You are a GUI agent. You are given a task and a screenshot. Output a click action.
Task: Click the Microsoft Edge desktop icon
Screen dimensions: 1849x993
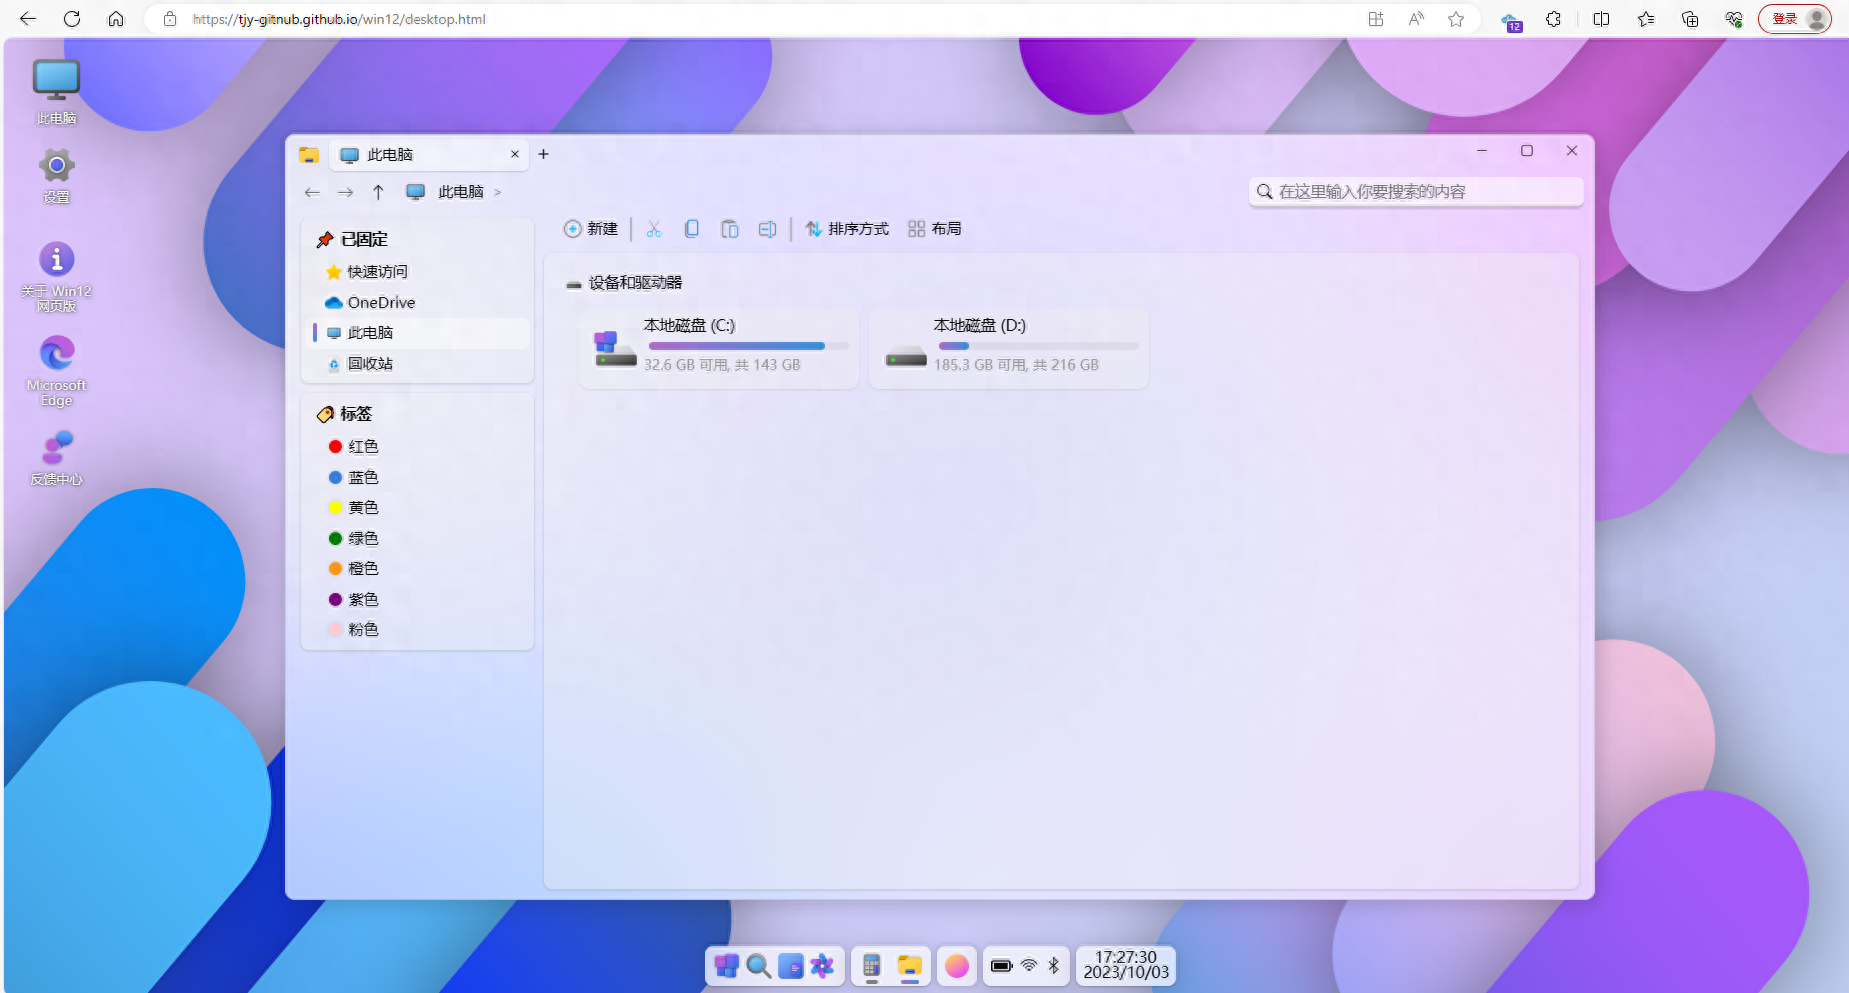56,371
